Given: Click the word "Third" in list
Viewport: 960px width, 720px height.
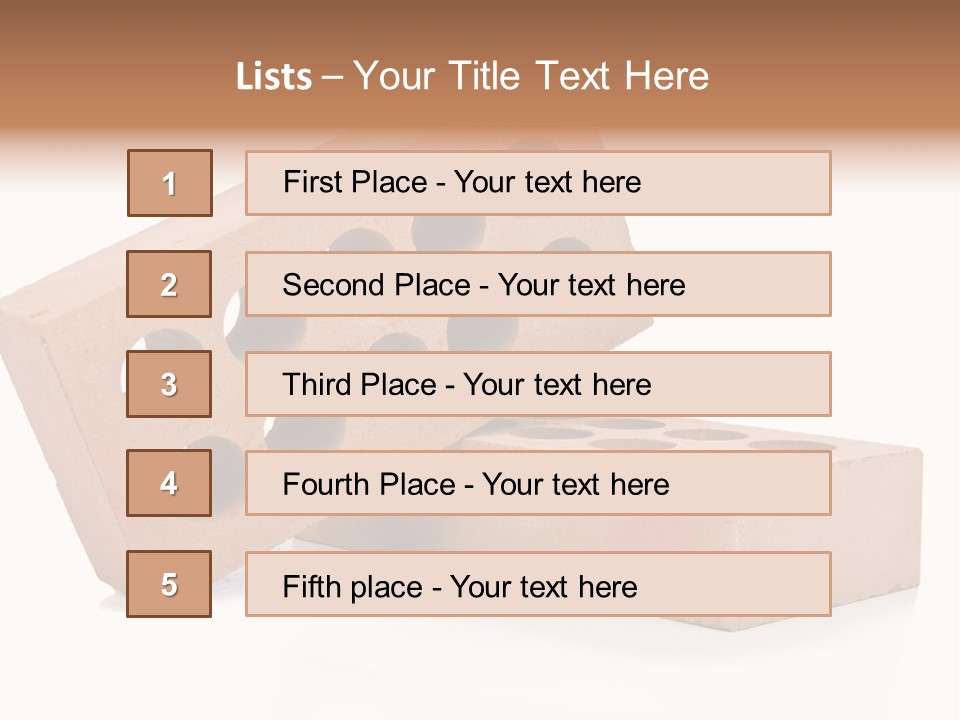Looking at the screenshot, I should pos(318,385).
